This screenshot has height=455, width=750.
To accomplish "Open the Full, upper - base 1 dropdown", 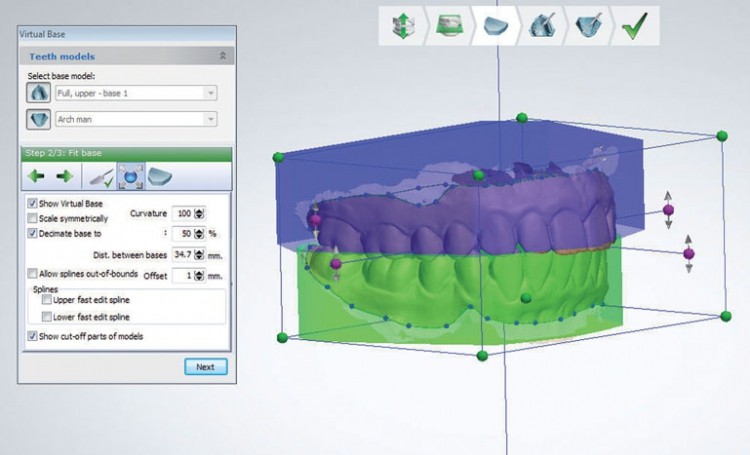I will [x=136, y=93].
